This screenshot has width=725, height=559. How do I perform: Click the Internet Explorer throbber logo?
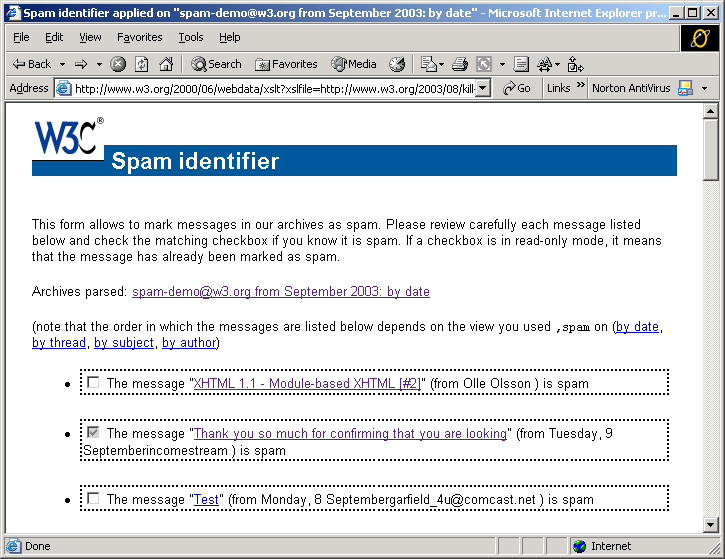(x=700, y=38)
